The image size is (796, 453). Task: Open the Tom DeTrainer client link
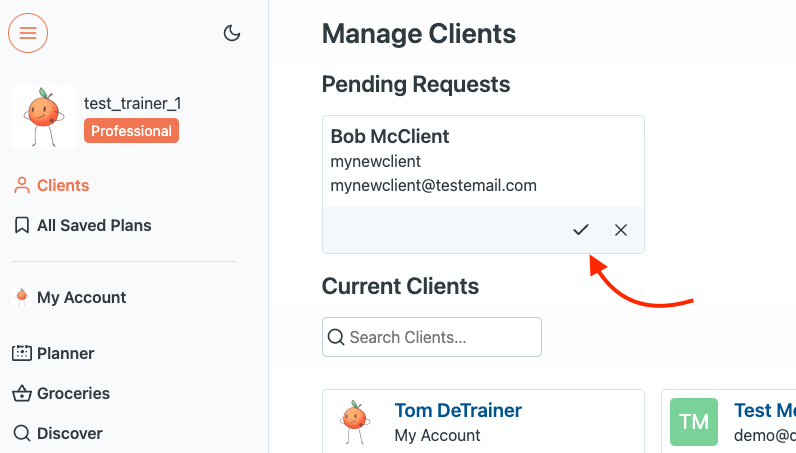pyautogui.click(x=458, y=410)
